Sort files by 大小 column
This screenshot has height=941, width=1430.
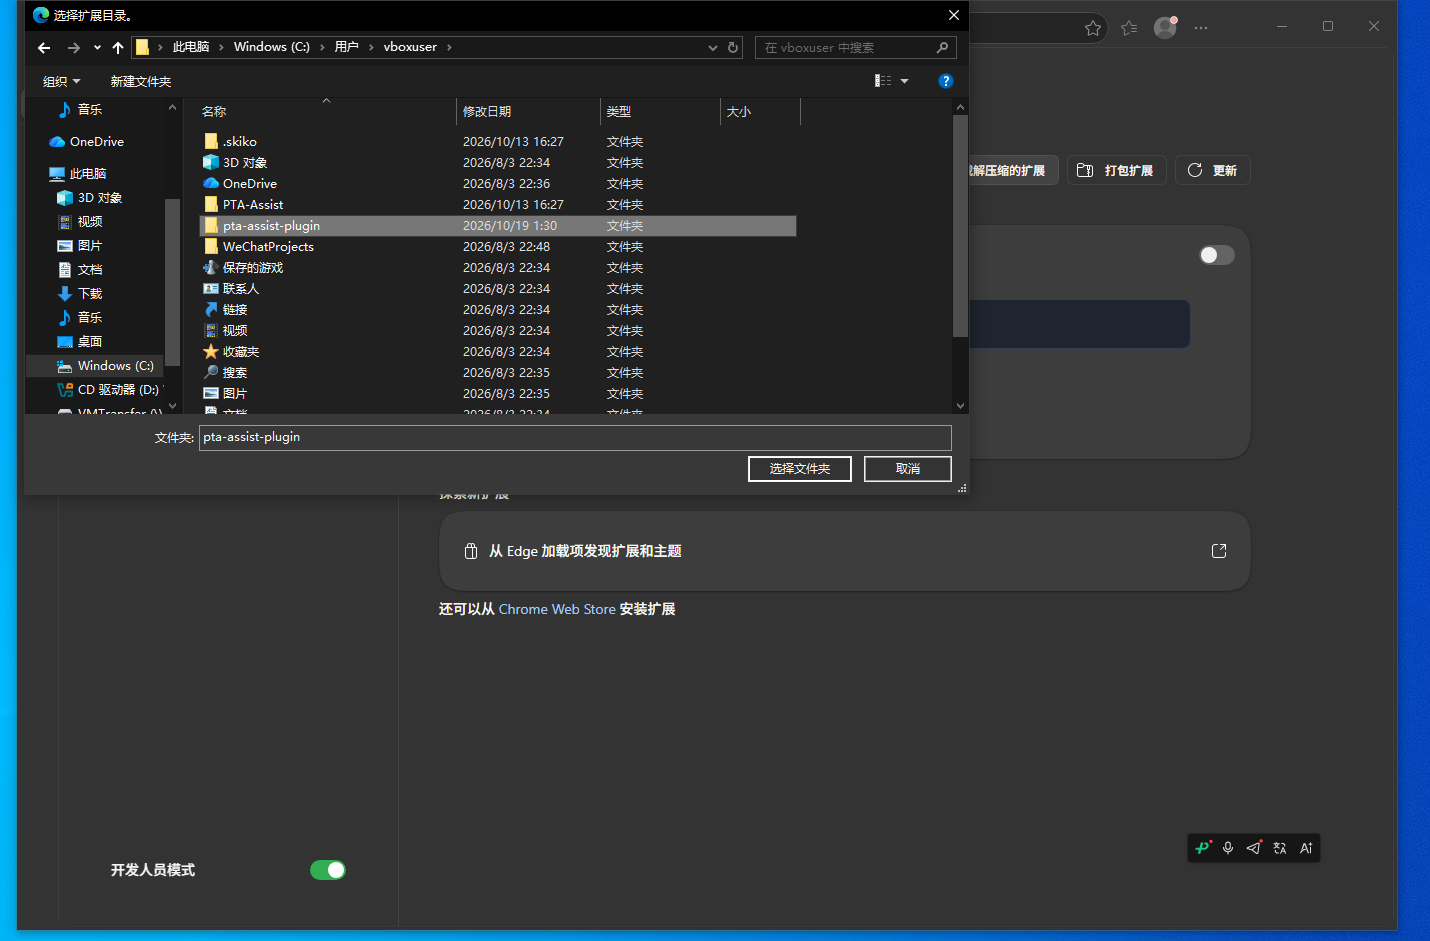click(x=760, y=111)
